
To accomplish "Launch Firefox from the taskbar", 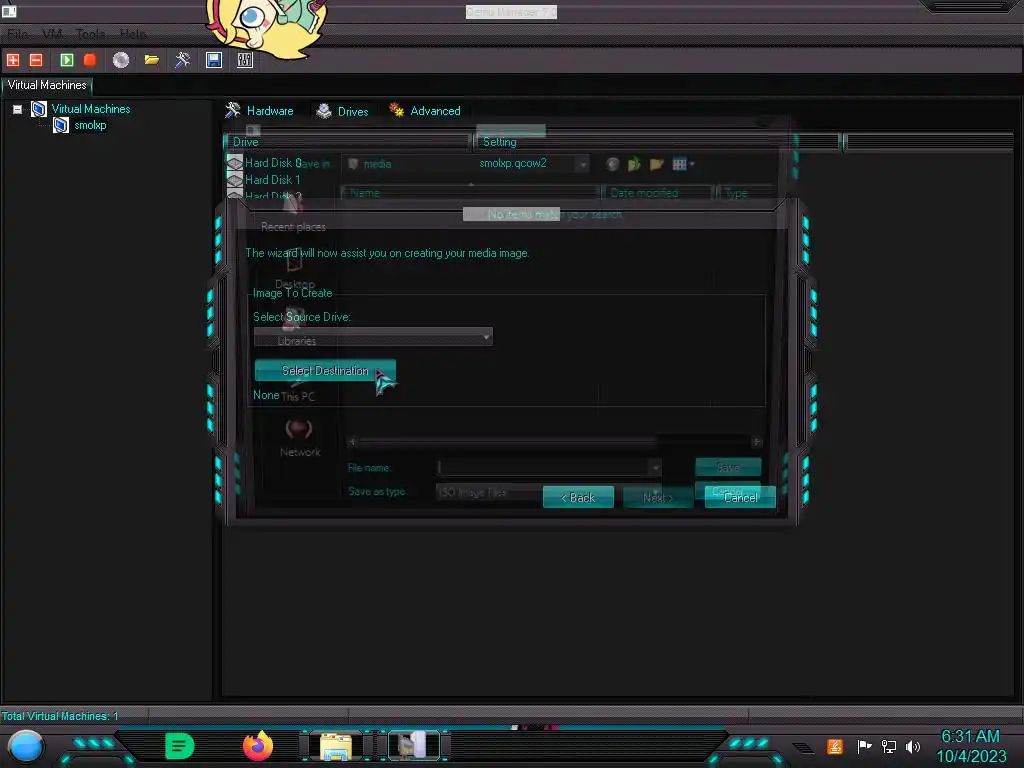I will click(x=257, y=746).
